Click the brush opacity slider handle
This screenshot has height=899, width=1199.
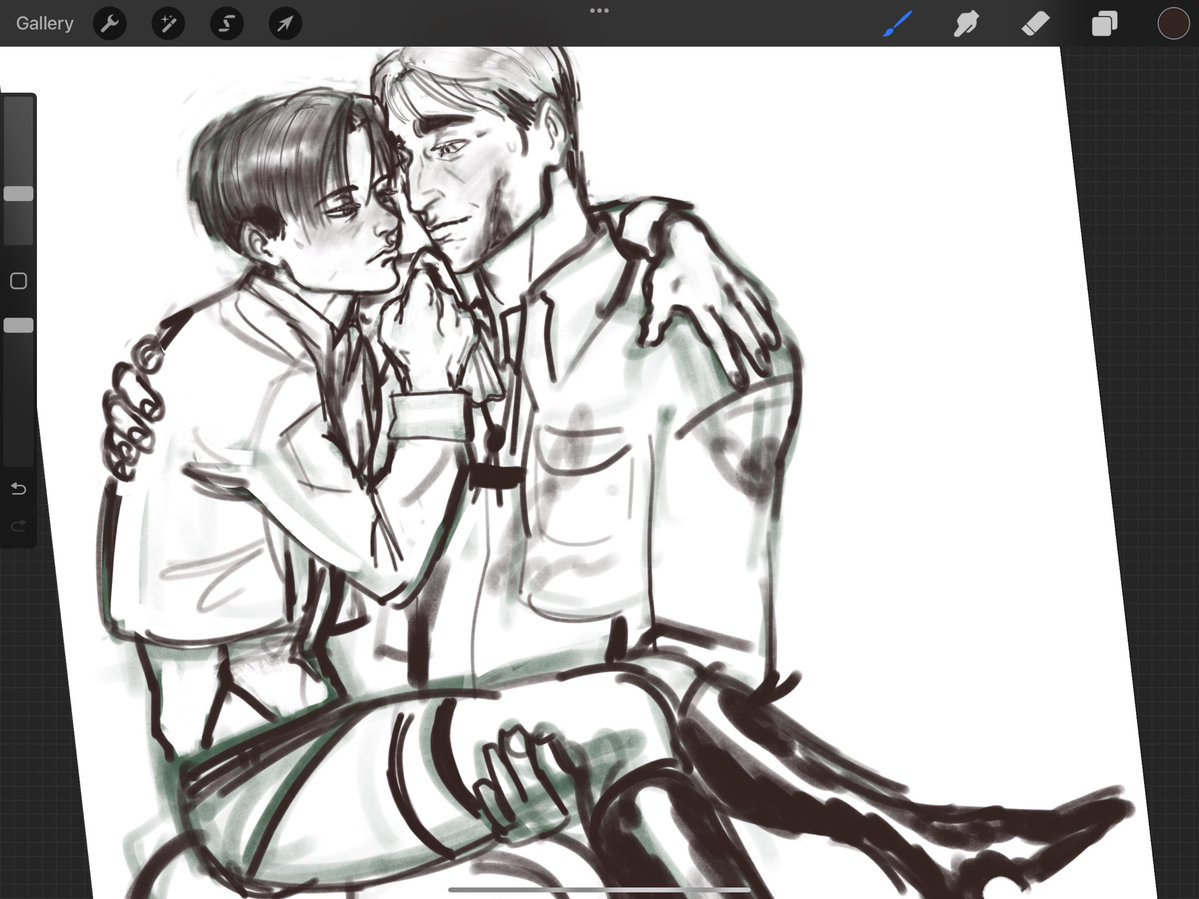tap(18, 326)
